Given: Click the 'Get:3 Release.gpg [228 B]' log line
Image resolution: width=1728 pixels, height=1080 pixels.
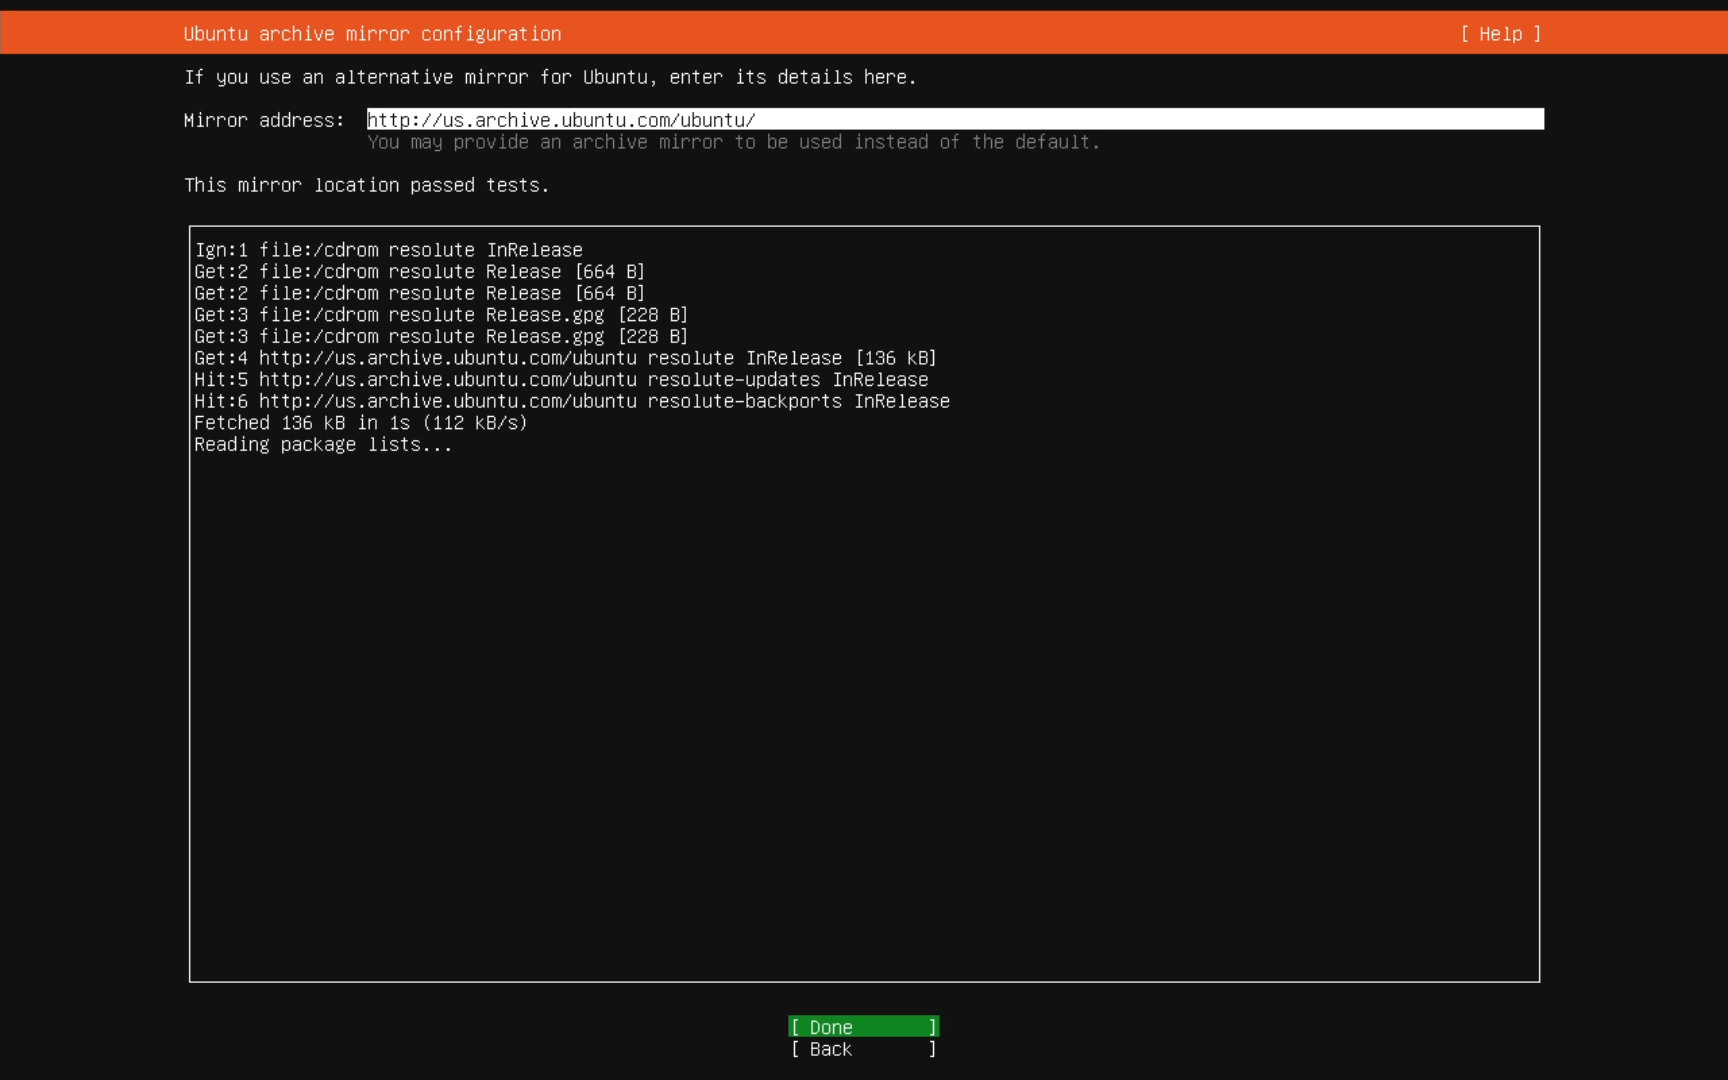Looking at the screenshot, I should (441, 314).
